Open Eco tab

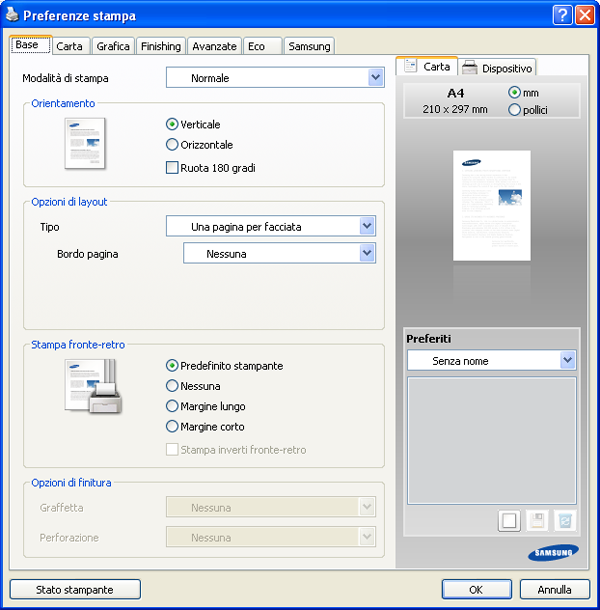262,46
